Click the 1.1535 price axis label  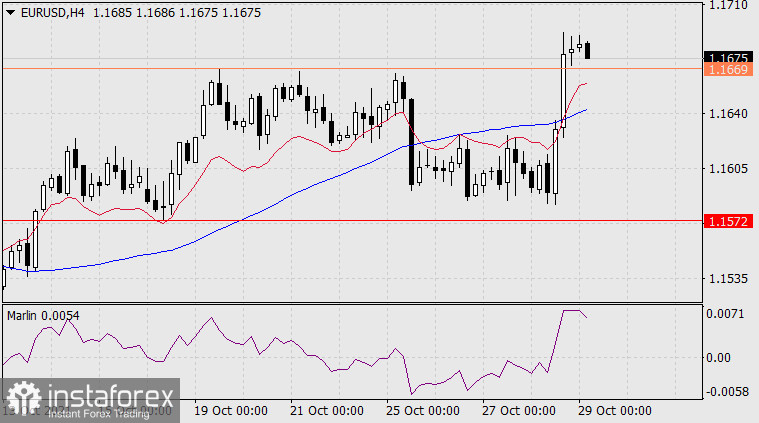pos(726,278)
